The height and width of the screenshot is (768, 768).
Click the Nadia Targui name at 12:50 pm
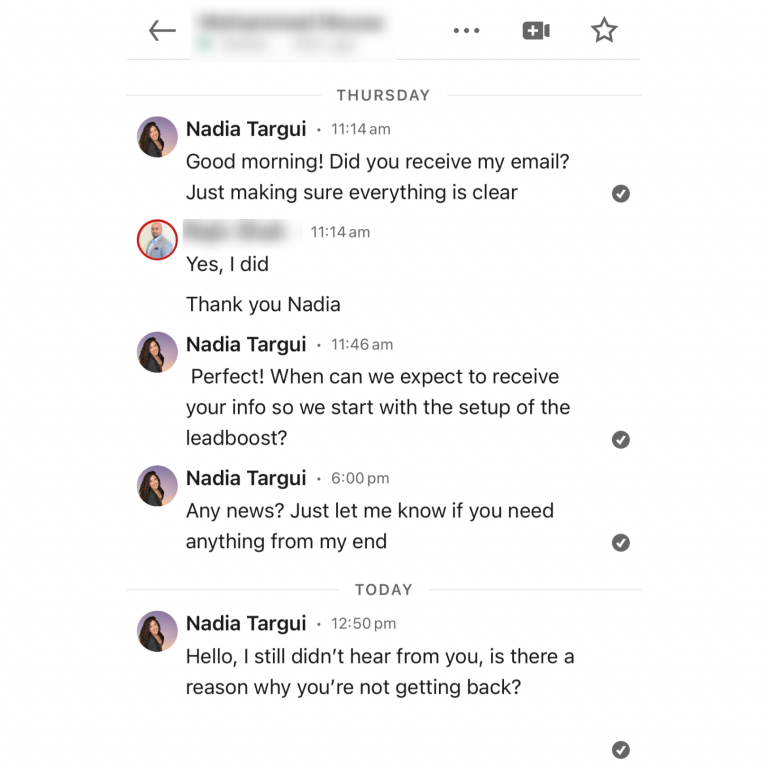coord(246,623)
